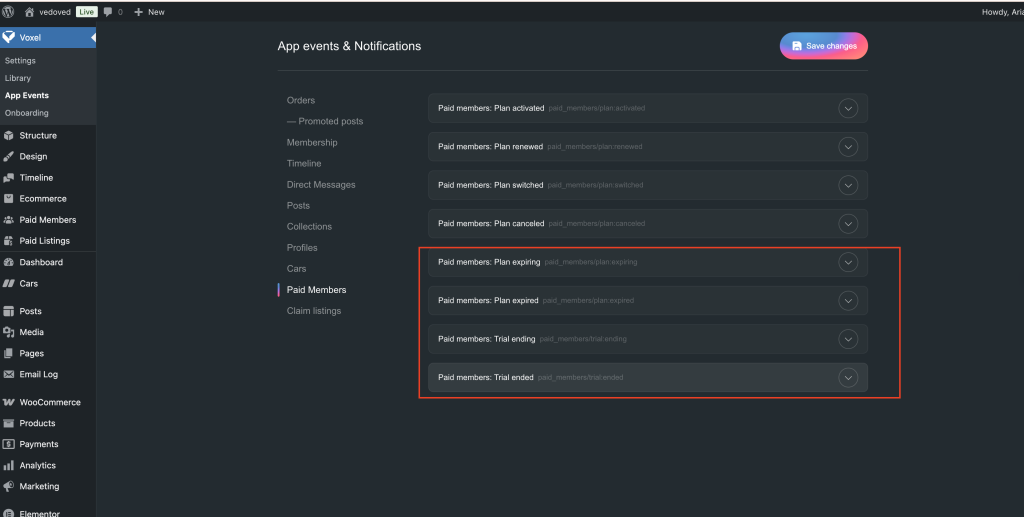
Task: Expand the Plan activated event
Action: (848, 108)
